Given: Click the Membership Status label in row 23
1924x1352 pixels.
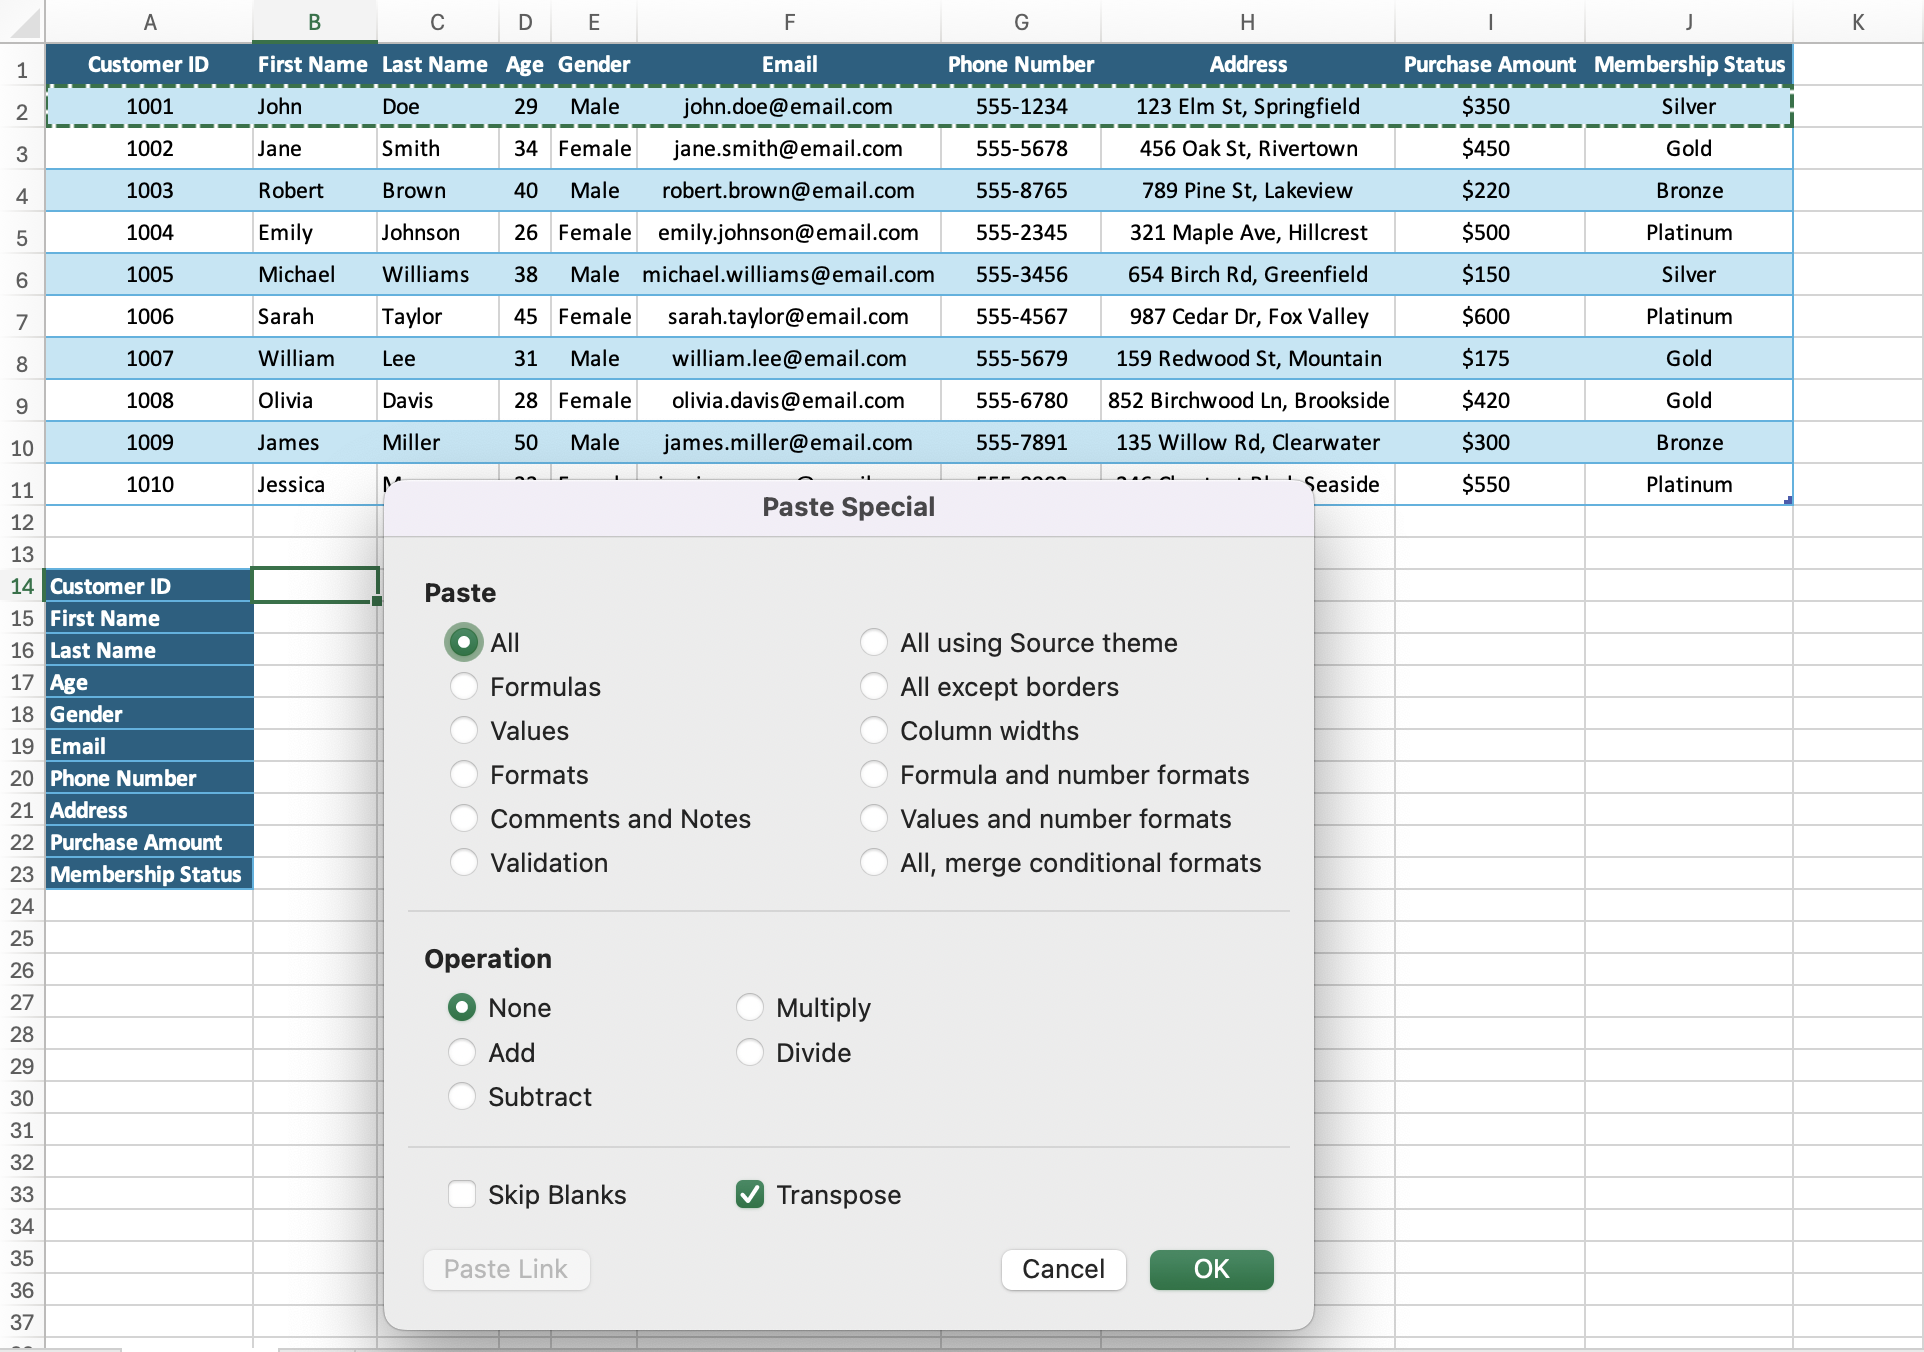Looking at the screenshot, I should (x=149, y=874).
